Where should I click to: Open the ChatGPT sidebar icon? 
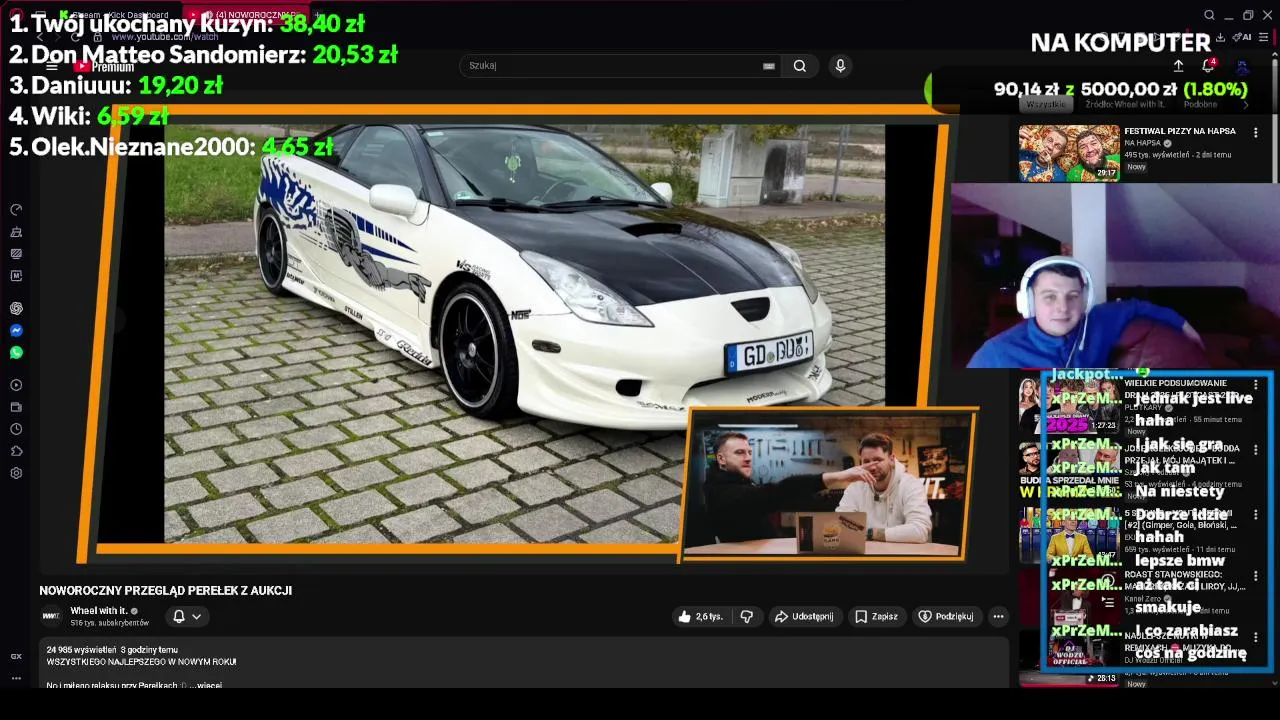(16, 309)
